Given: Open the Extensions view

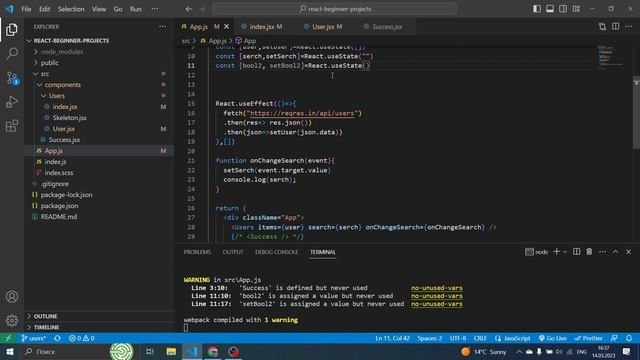Looking at the screenshot, I should pos(12,126).
